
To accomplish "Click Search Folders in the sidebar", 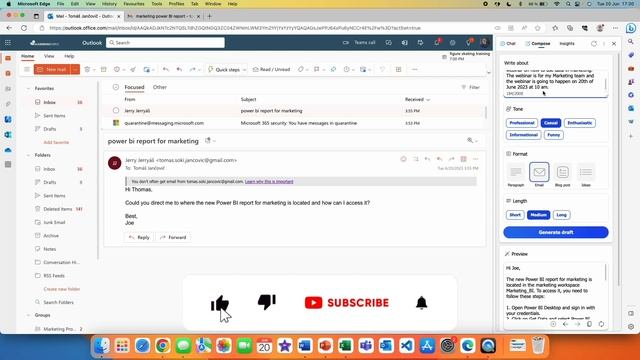I will [58, 302].
